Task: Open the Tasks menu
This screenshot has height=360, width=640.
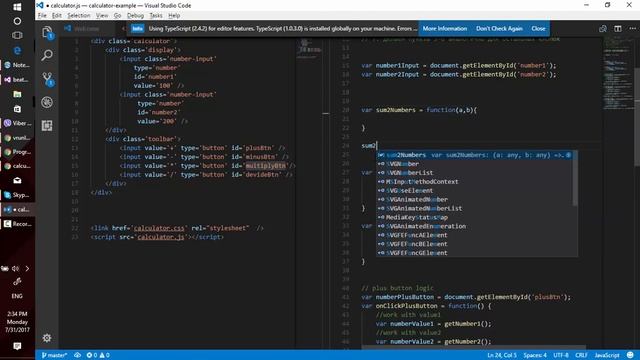Action: (x=156, y=16)
